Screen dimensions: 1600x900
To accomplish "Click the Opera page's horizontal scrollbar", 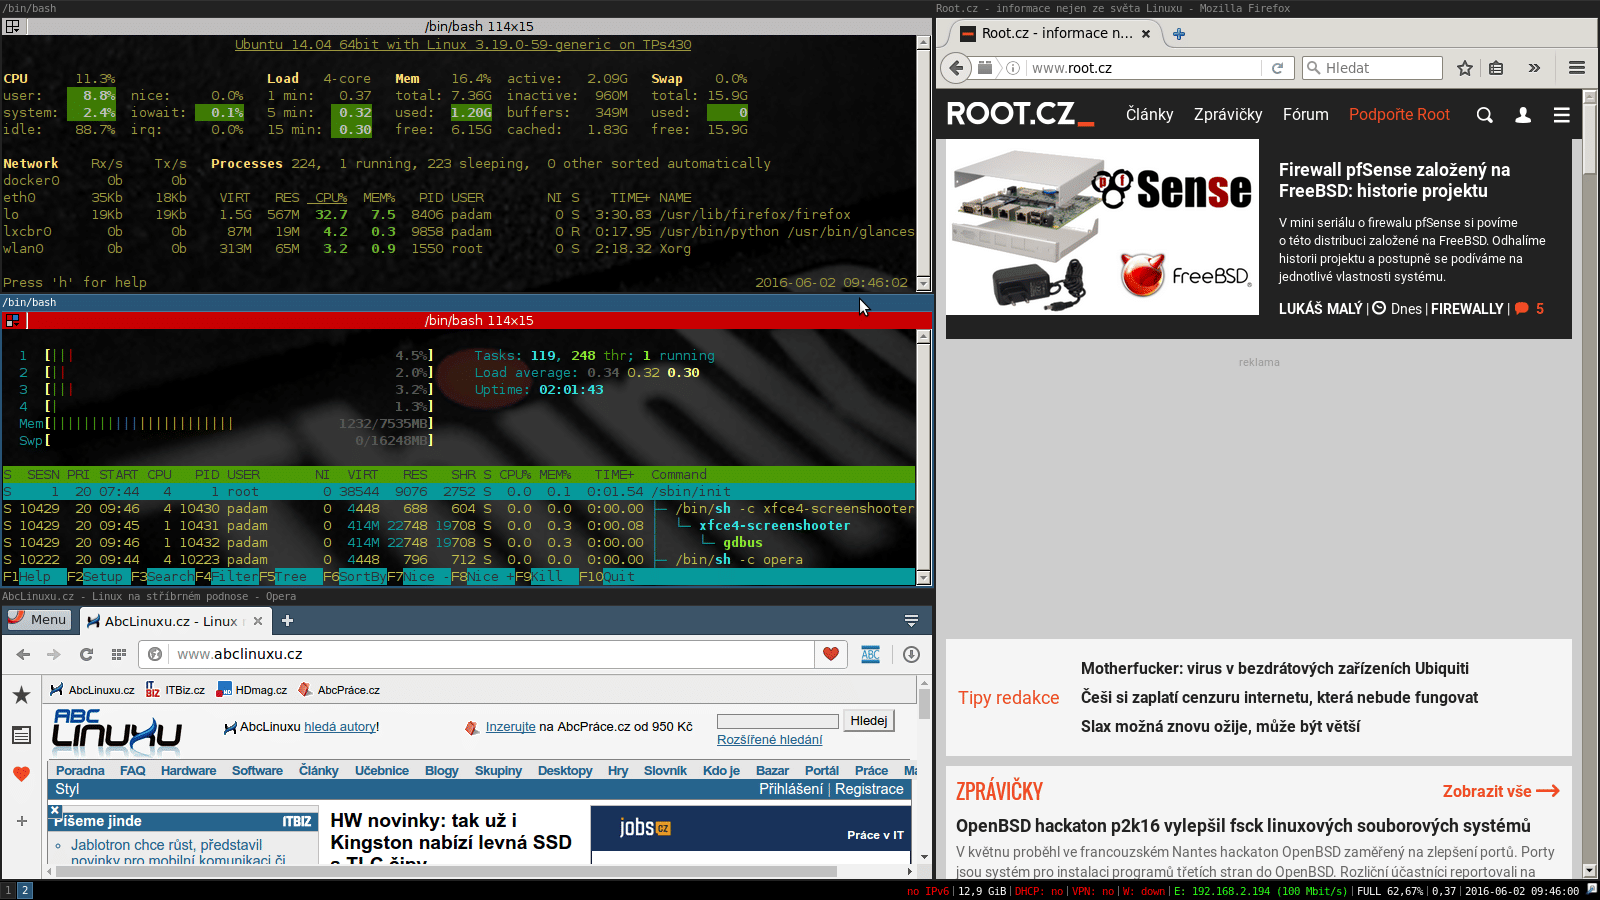I will [450, 871].
